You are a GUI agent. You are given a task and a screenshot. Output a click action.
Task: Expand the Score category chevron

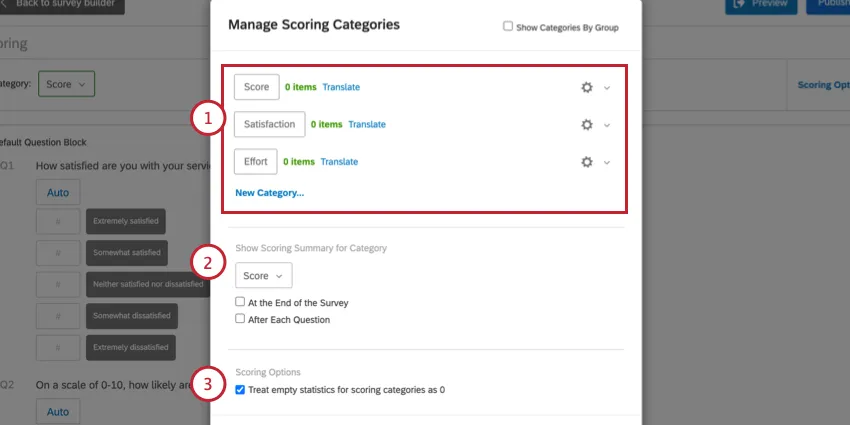(x=607, y=88)
